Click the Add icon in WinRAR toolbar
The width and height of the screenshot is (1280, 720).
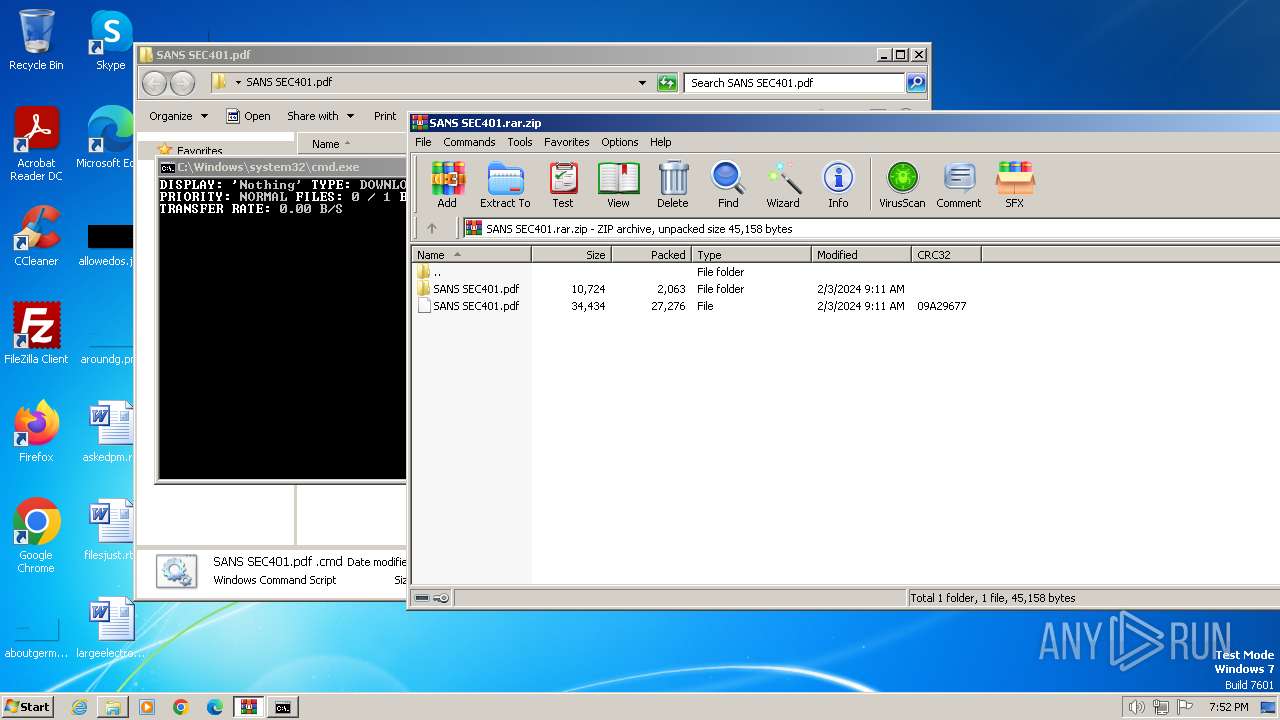pos(447,185)
